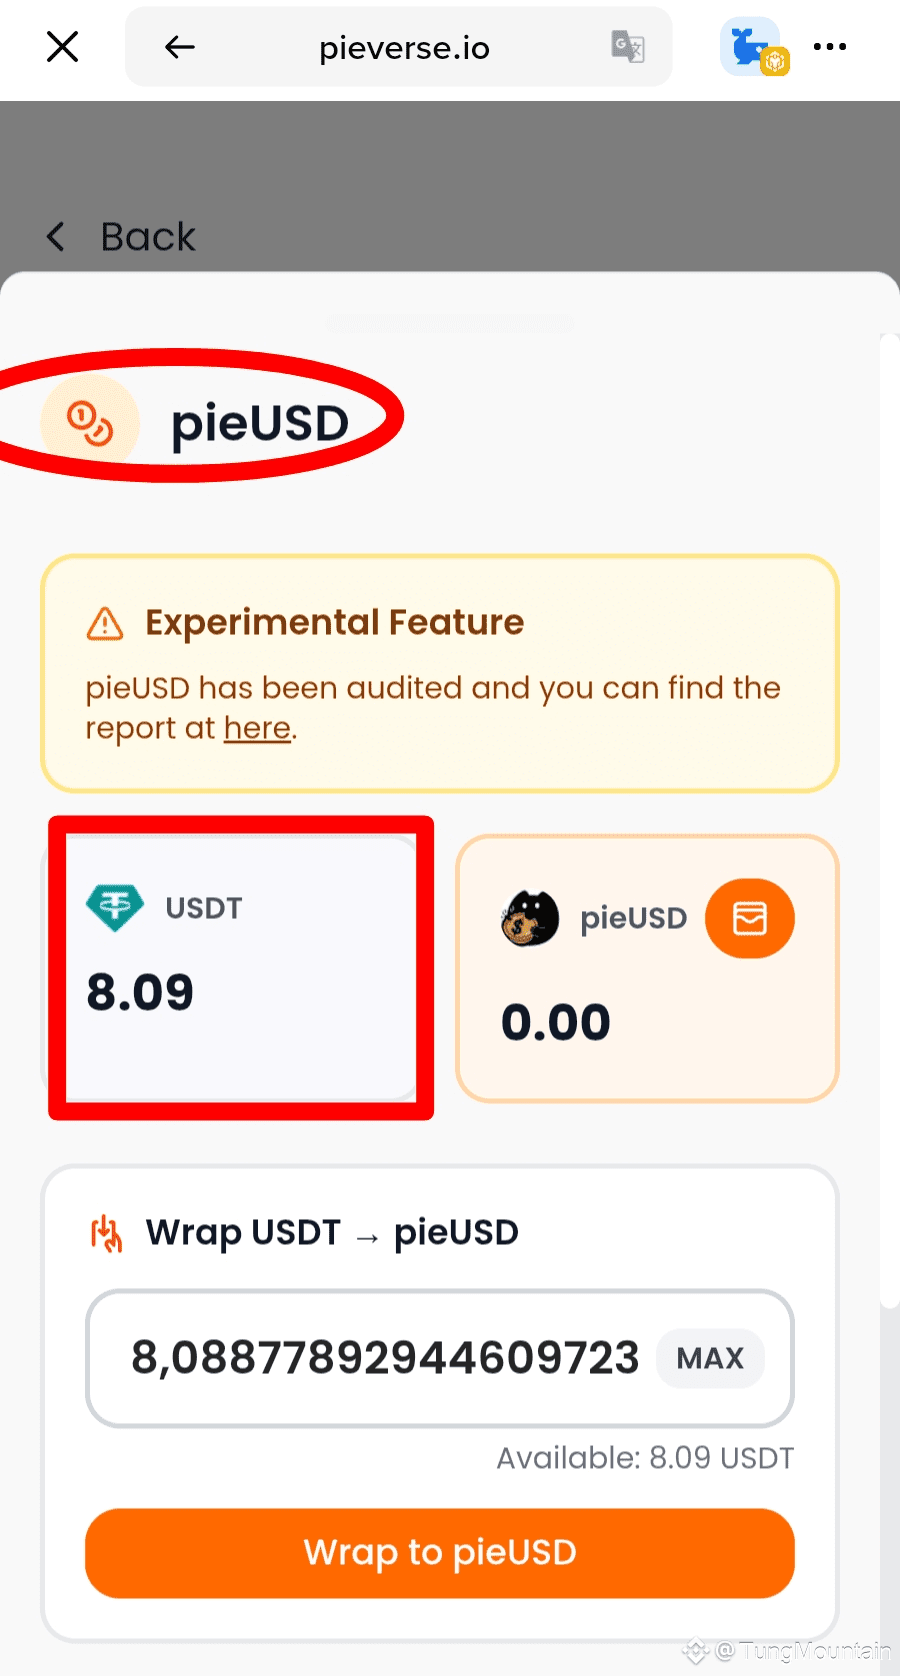Click the Wrap to pieUSD button
Viewport: 900px width, 1676px height.
tap(440, 1553)
